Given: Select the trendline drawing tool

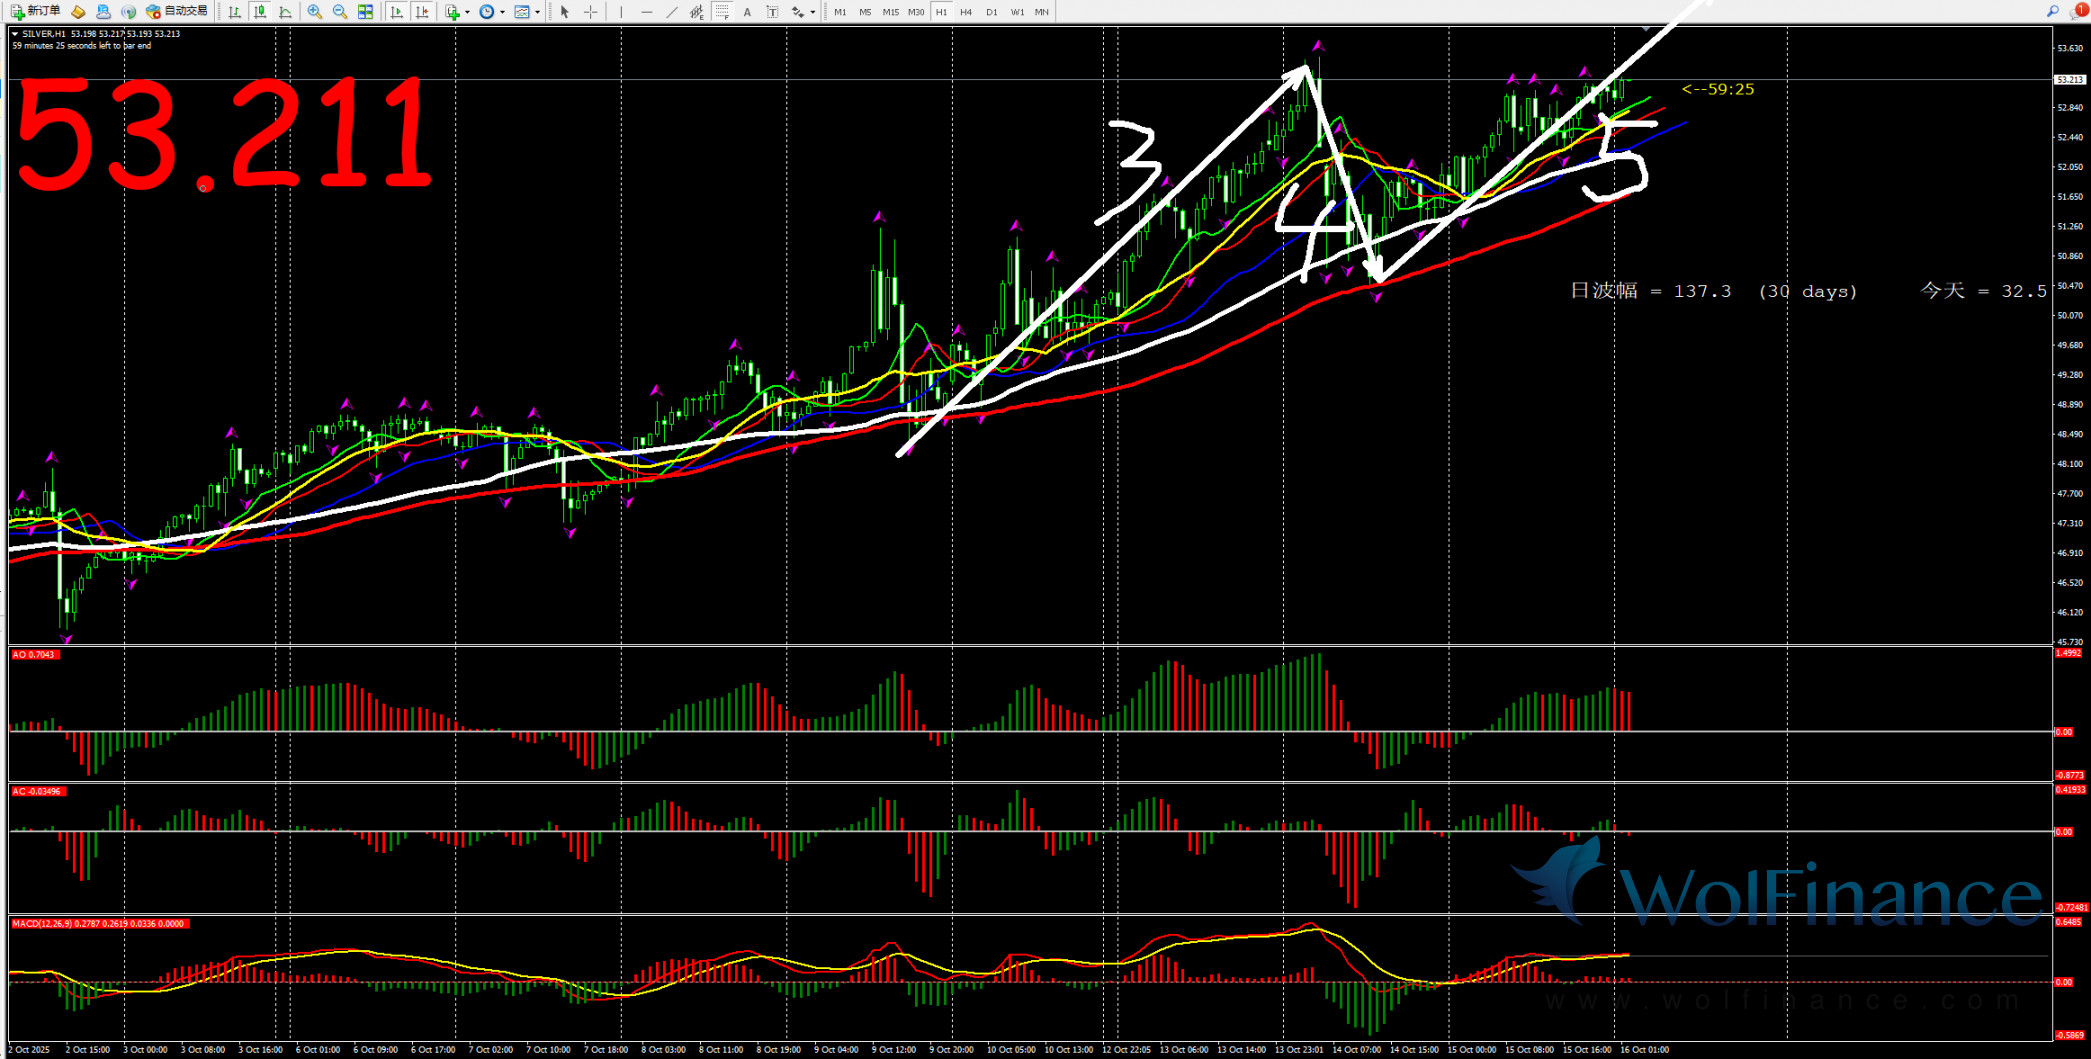Looking at the screenshot, I should click(671, 12).
